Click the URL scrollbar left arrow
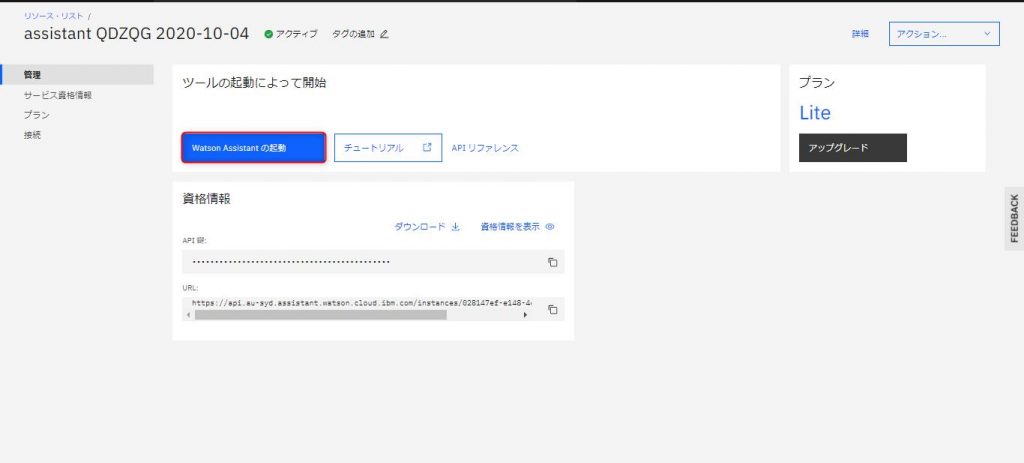Viewport: 1024px width, 463px height. tap(189, 315)
